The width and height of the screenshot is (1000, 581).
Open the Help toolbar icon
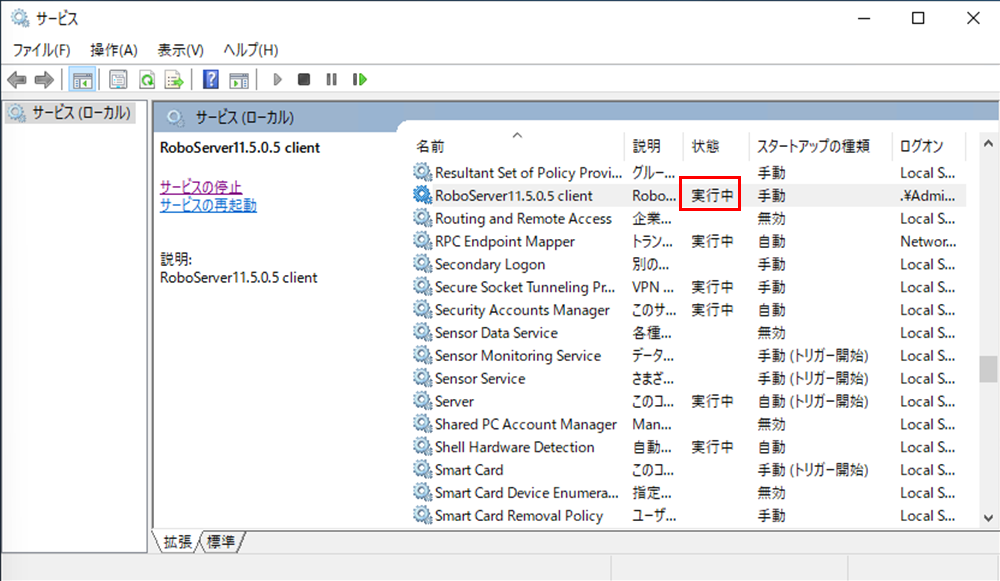(x=210, y=80)
